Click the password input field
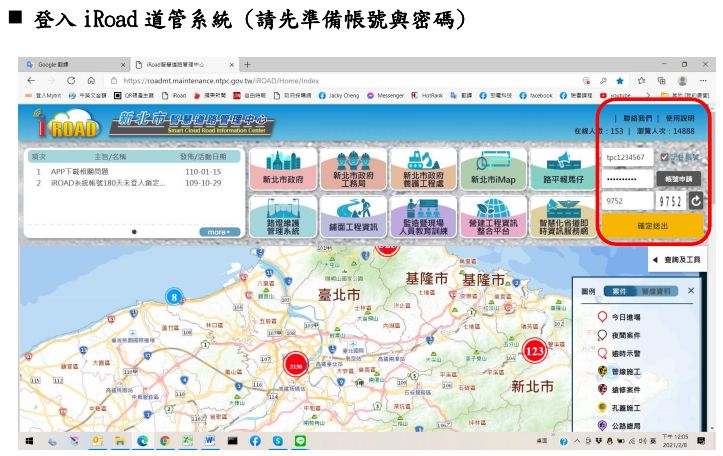 click(x=627, y=179)
